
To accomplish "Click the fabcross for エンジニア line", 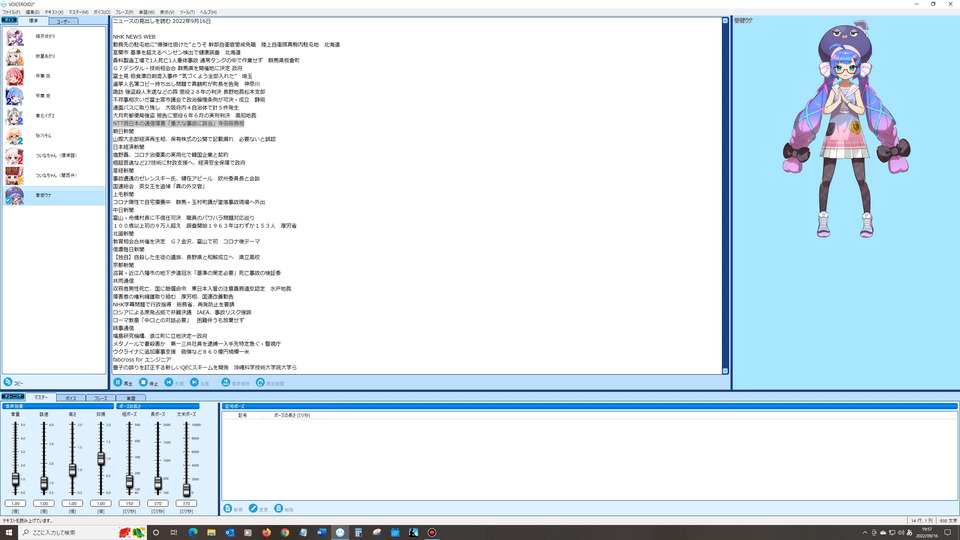I will (x=141, y=360).
